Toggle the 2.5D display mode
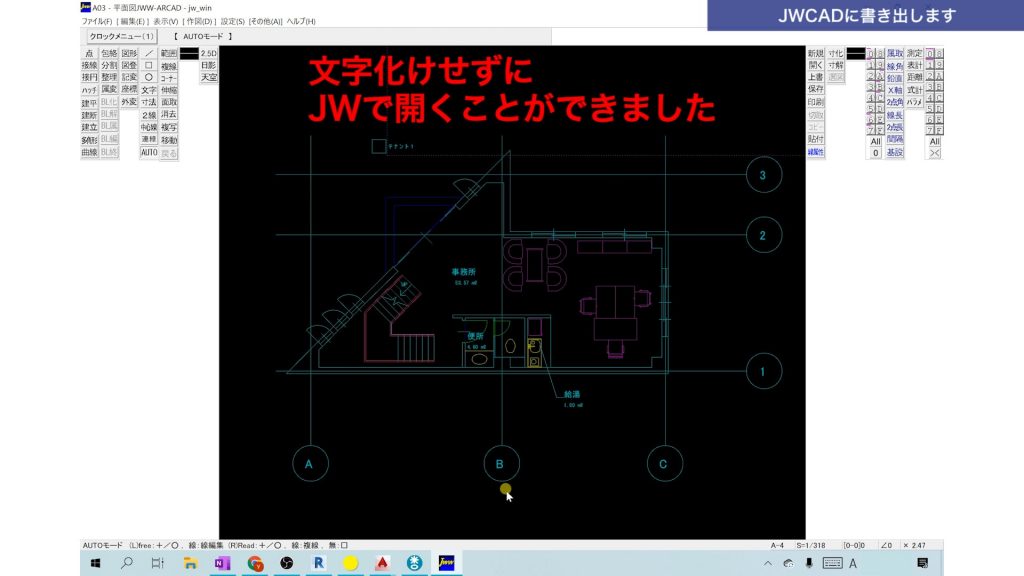Image resolution: width=1024 pixels, height=576 pixels. 208,53
